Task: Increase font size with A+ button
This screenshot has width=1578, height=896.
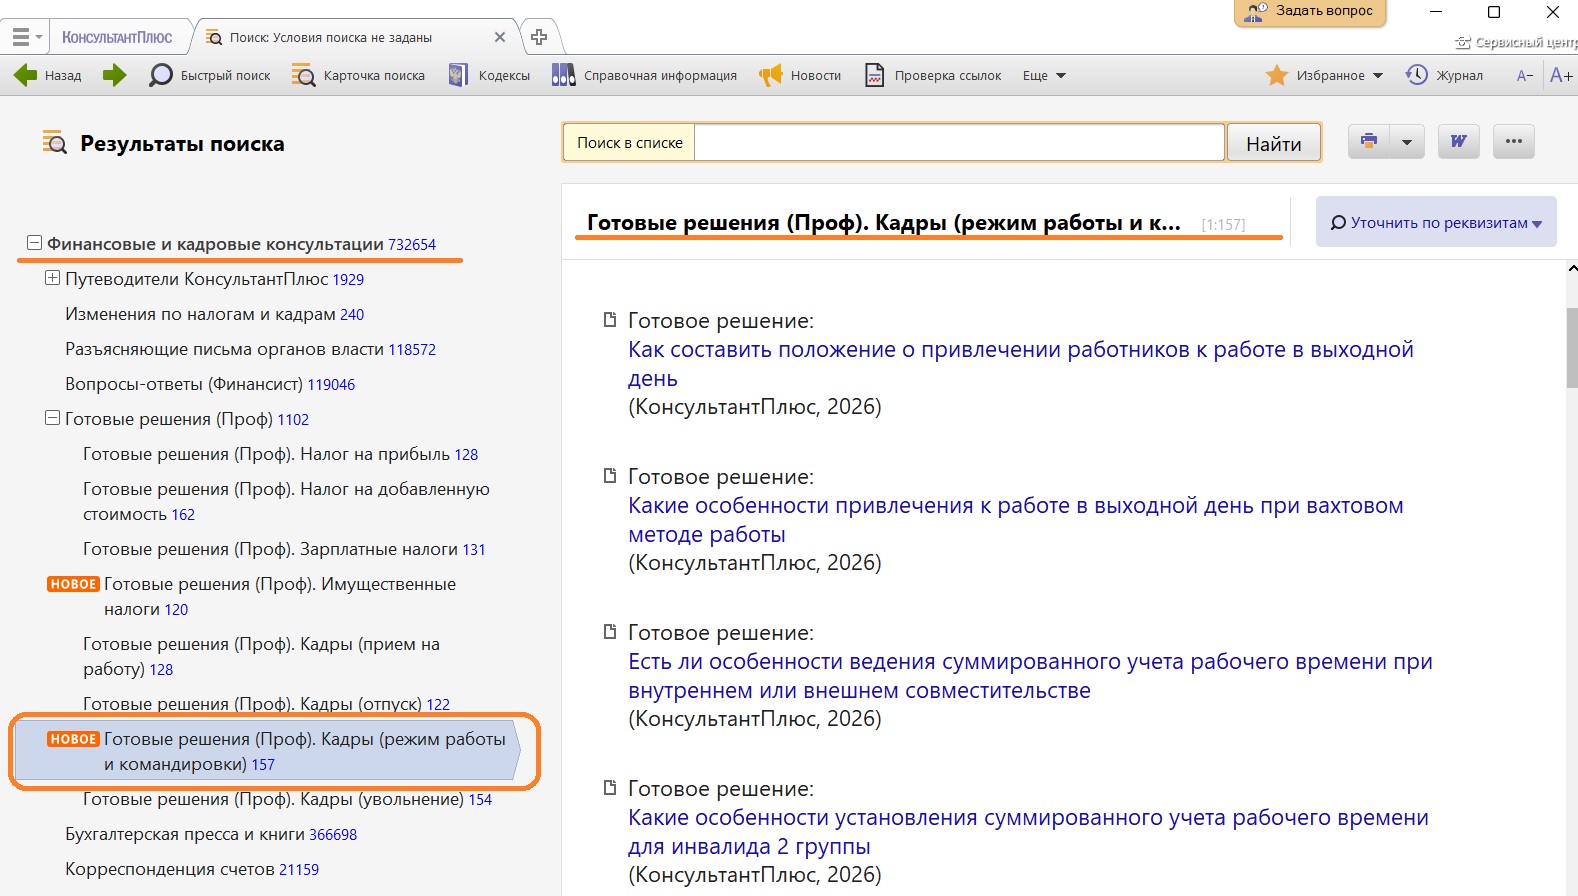Action: [x=1561, y=75]
